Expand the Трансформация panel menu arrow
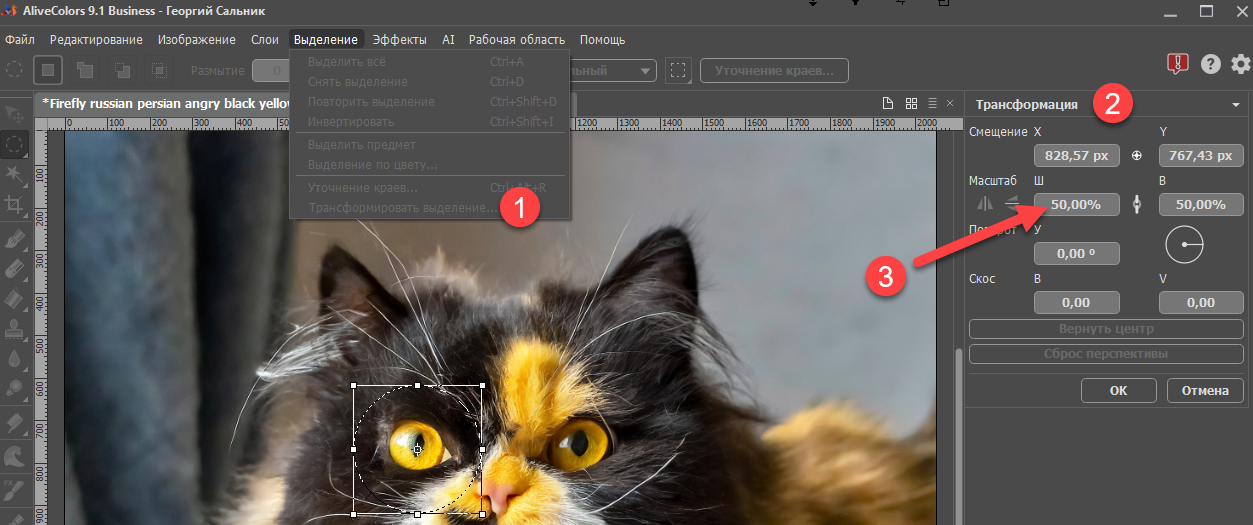The width and height of the screenshot is (1253, 525). pyautogui.click(x=1237, y=105)
